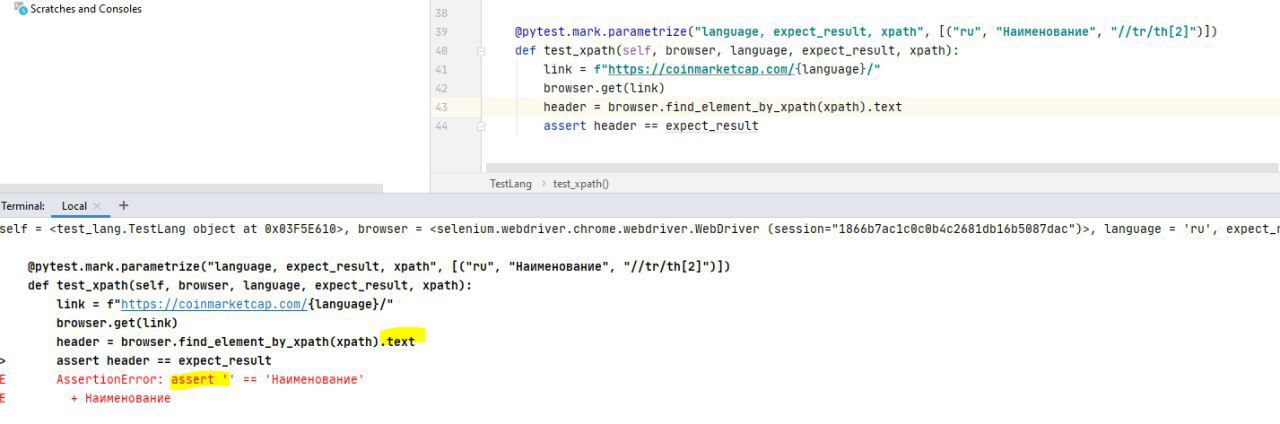Click "def test_xpath" line in terminal output
This screenshot has width=1280, height=424.
pos(249,285)
